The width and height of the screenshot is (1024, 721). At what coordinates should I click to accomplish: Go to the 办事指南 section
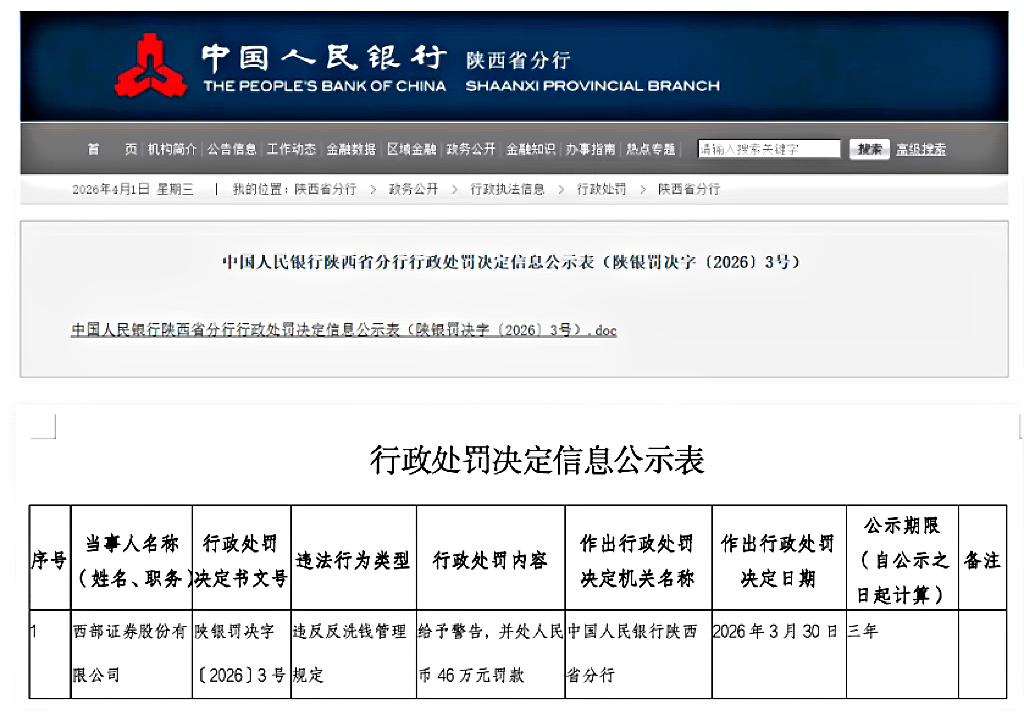[591, 149]
